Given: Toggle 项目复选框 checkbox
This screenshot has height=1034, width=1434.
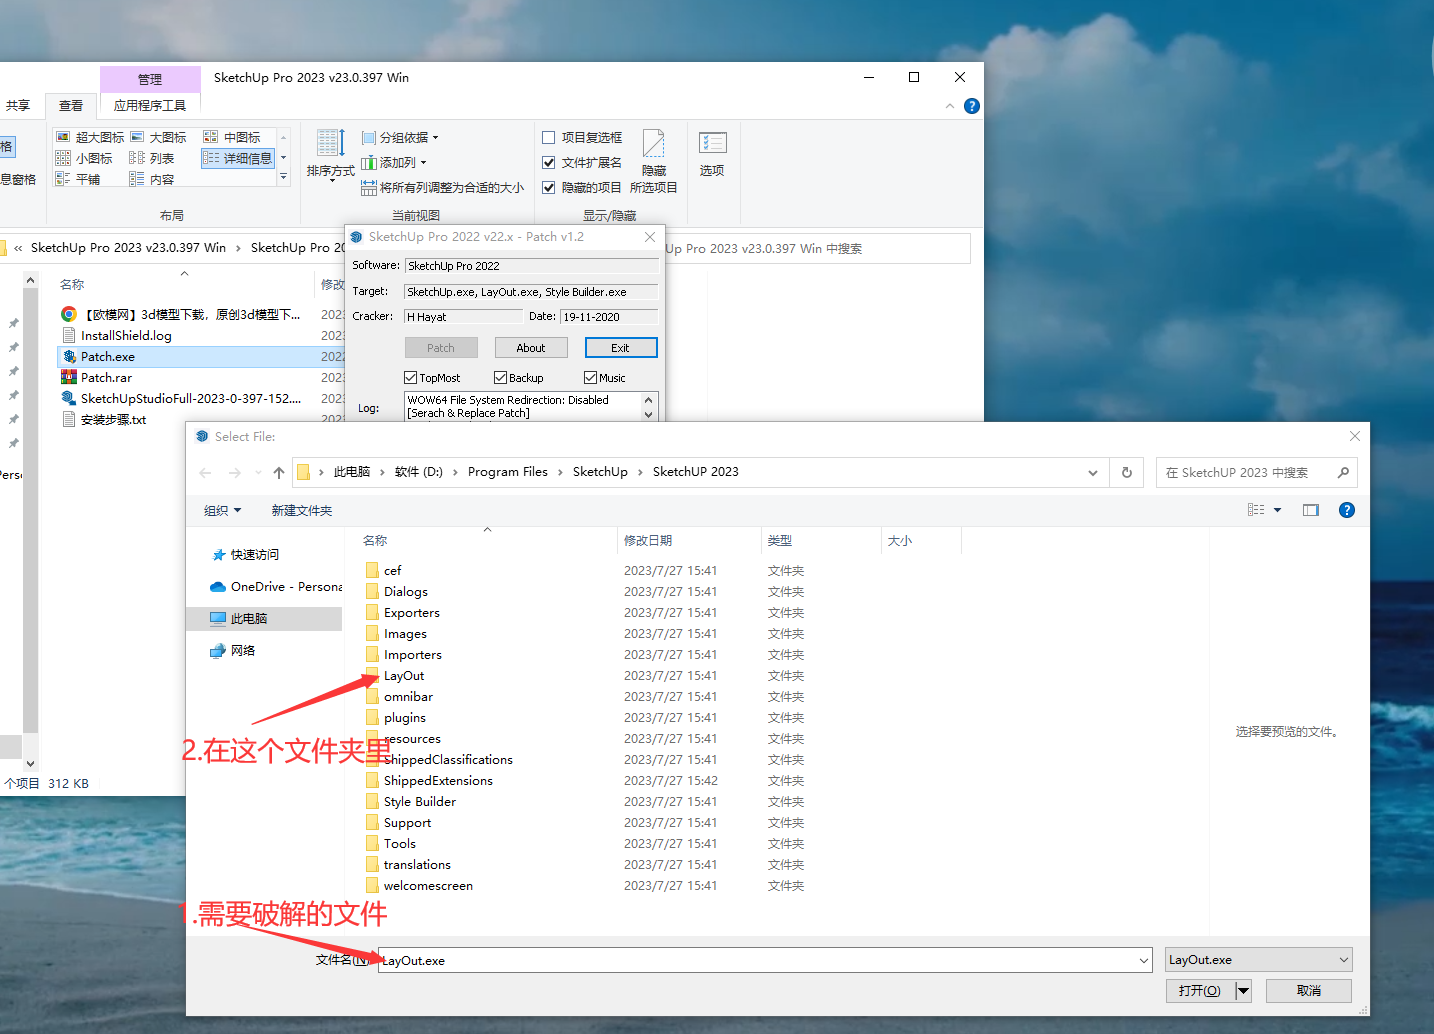Looking at the screenshot, I should 549,137.
